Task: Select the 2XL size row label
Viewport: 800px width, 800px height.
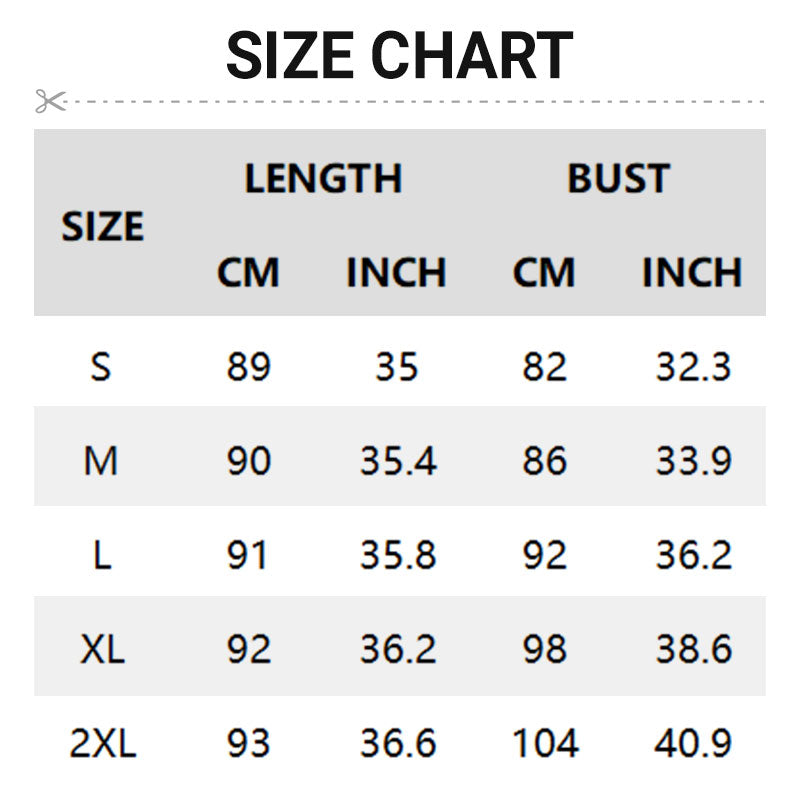Action: point(102,744)
